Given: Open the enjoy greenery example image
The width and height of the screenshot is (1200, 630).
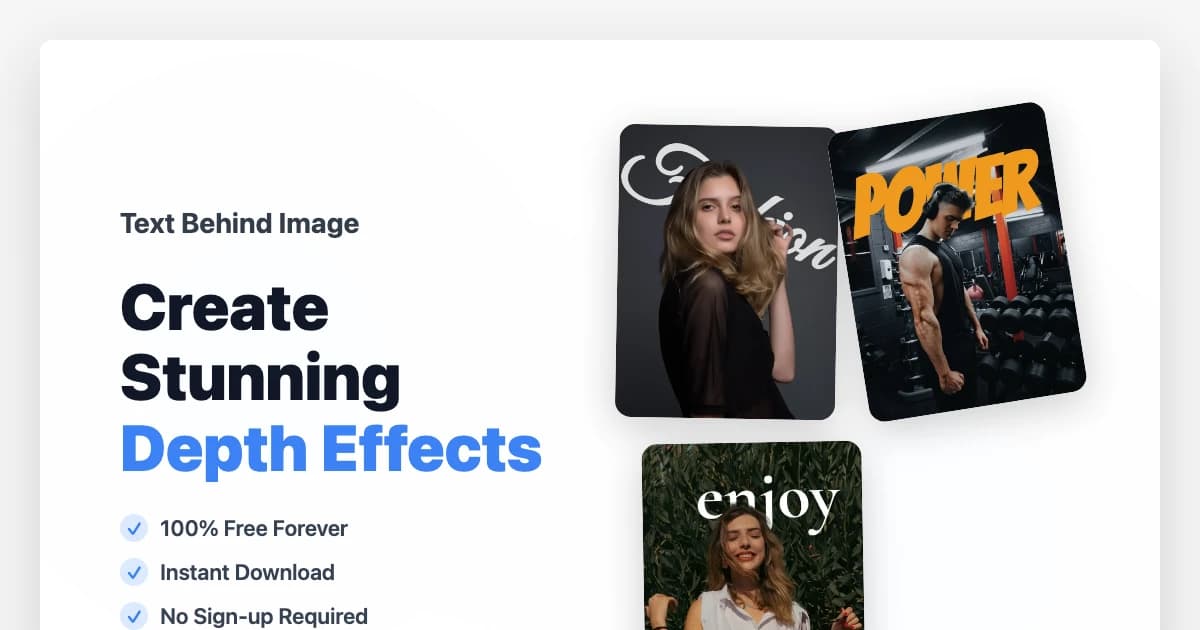Looking at the screenshot, I should [x=752, y=536].
